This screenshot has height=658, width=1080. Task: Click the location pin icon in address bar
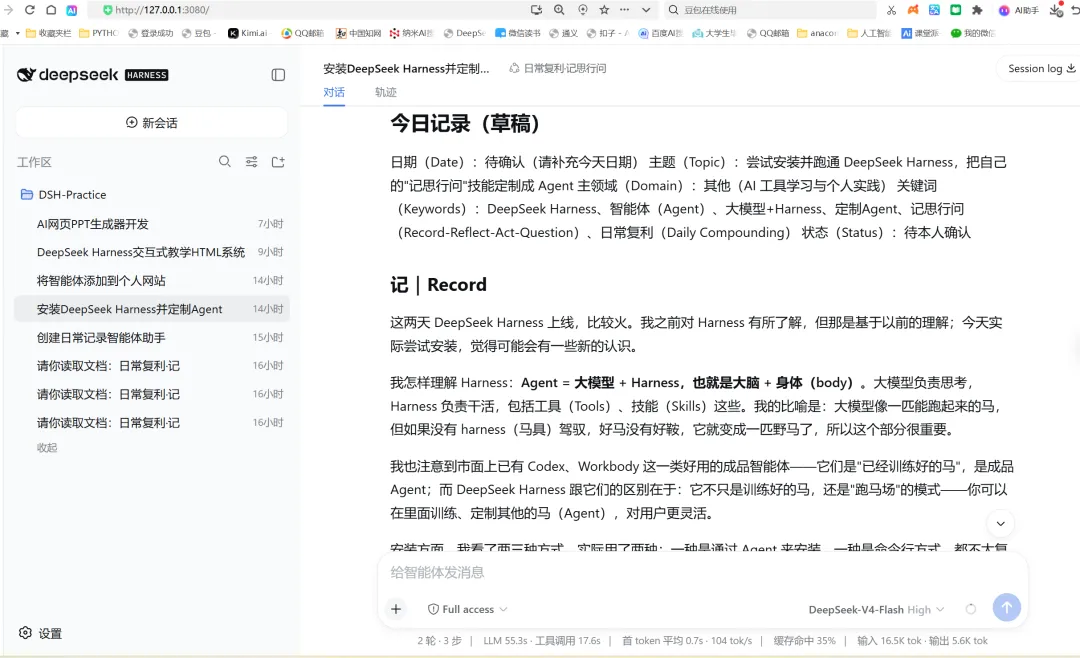click(583, 10)
